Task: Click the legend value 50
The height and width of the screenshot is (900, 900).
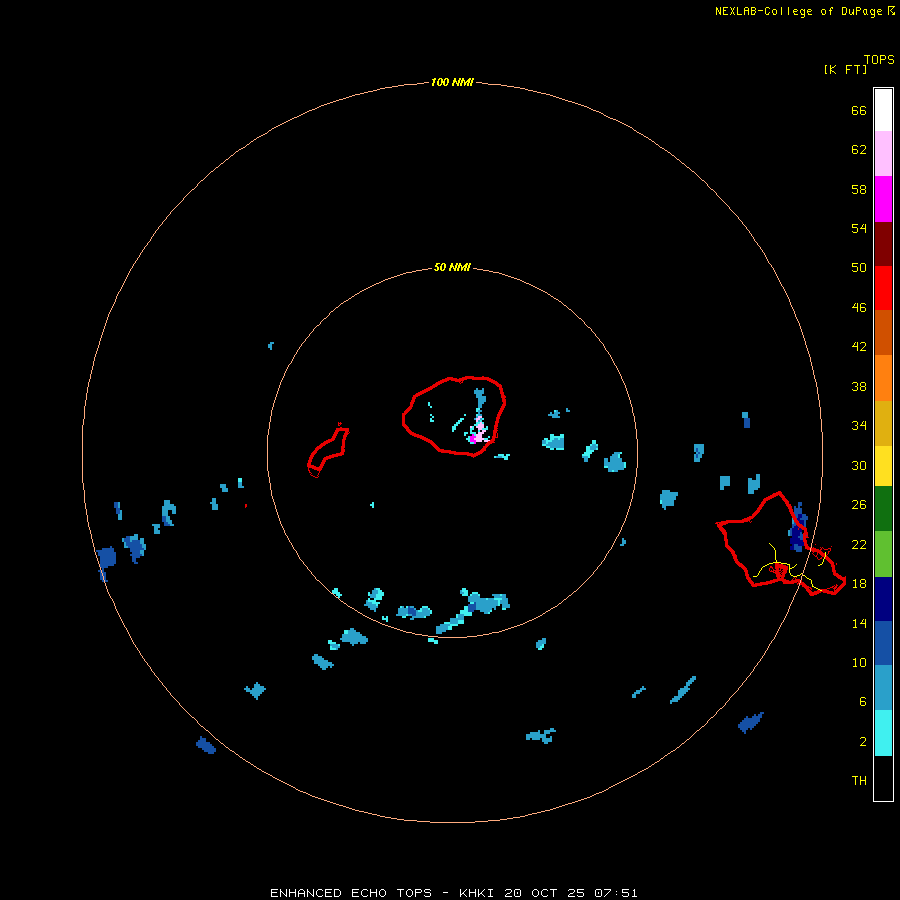Action: pos(859,267)
